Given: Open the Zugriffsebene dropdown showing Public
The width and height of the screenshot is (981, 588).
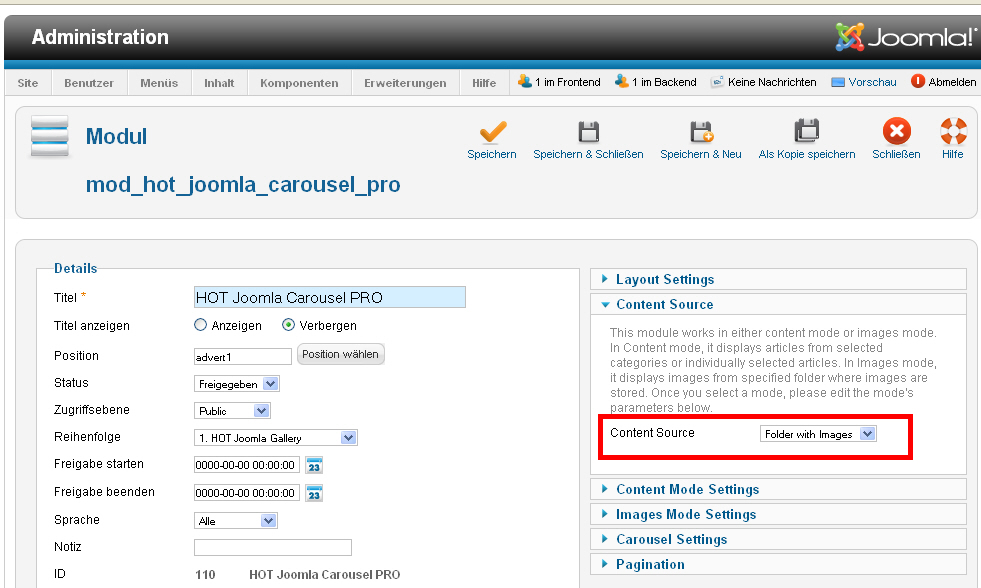Looking at the screenshot, I should tap(232, 411).
